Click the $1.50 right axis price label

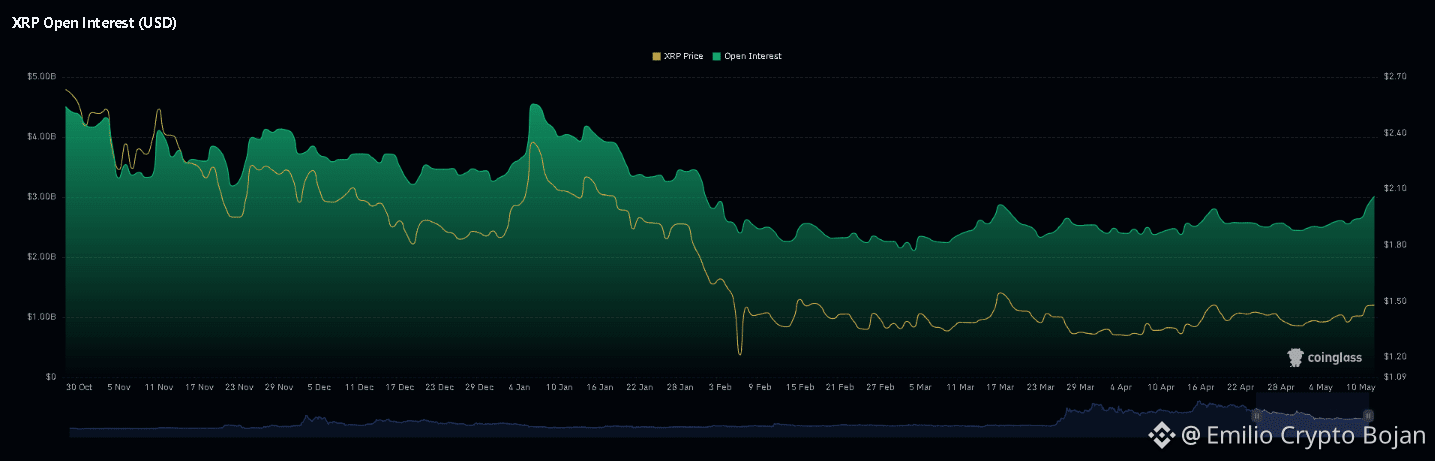pos(1395,300)
